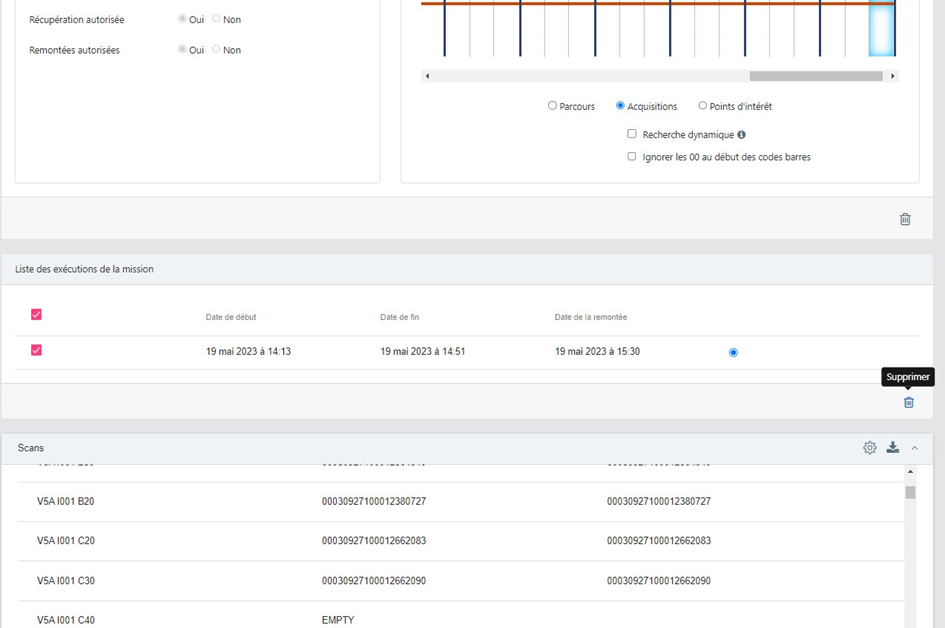945x628 pixels.
Task: Select Oui for Récupération autorisée
Action: (x=182, y=19)
